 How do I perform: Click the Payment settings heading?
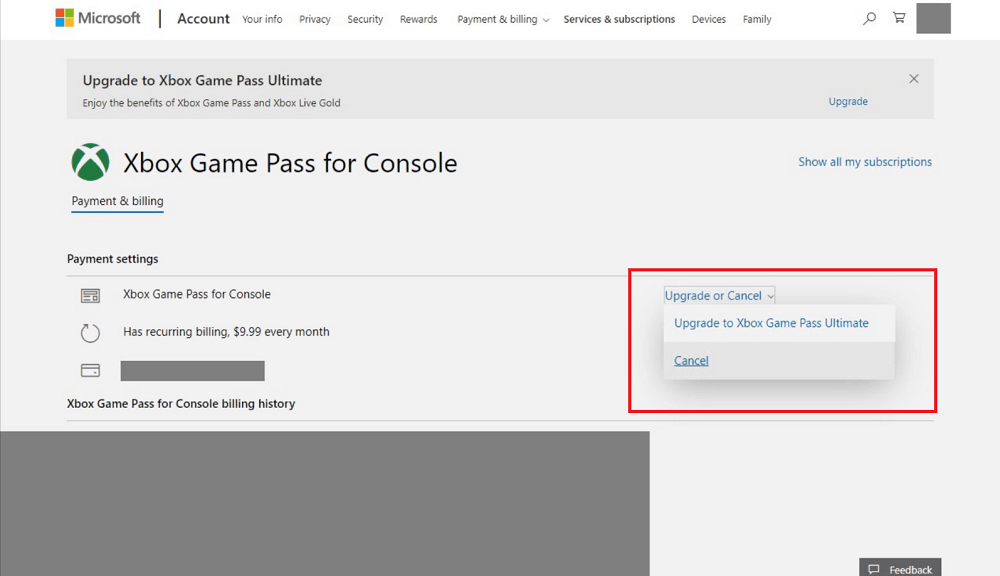pos(113,259)
